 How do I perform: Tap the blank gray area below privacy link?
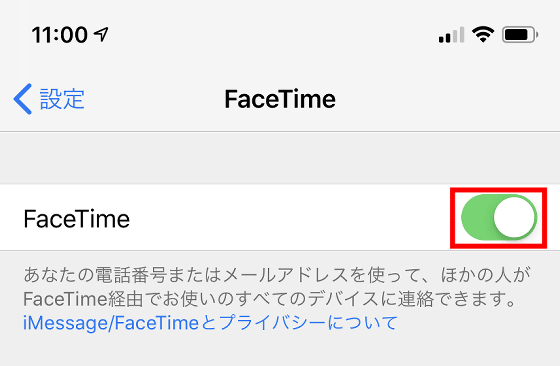point(280,352)
